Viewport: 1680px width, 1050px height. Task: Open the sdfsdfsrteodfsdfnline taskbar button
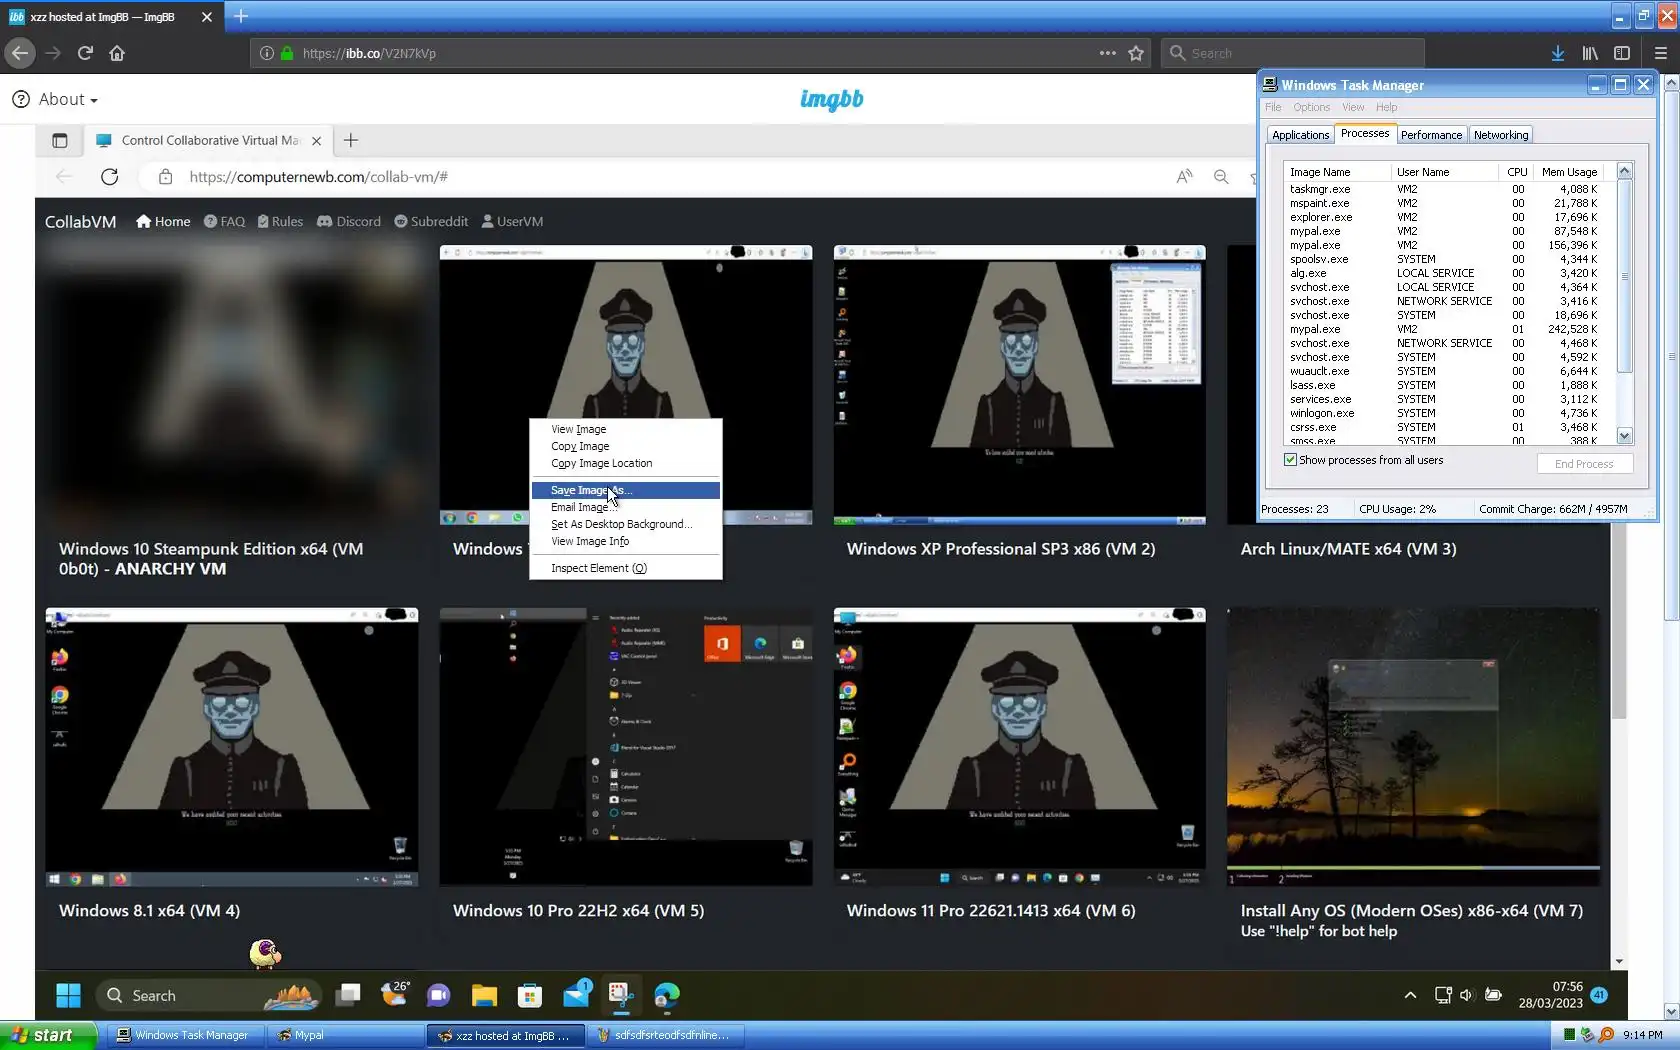pyautogui.click(x=664, y=1035)
